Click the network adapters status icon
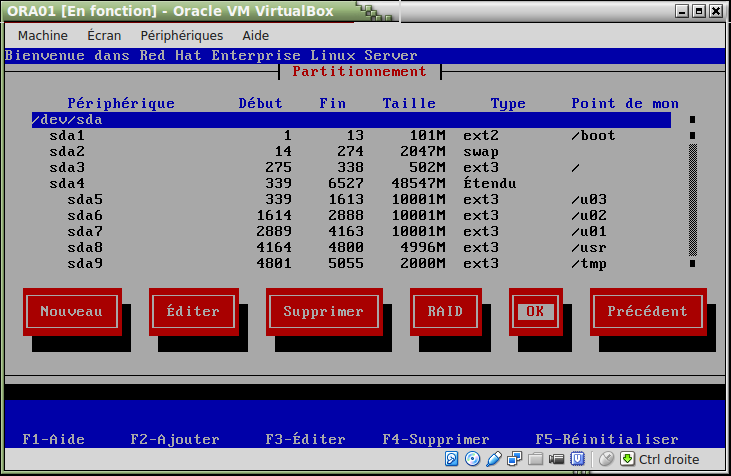Image resolution: width=731 pixels, height=476 pixels. tap(515, 459)
